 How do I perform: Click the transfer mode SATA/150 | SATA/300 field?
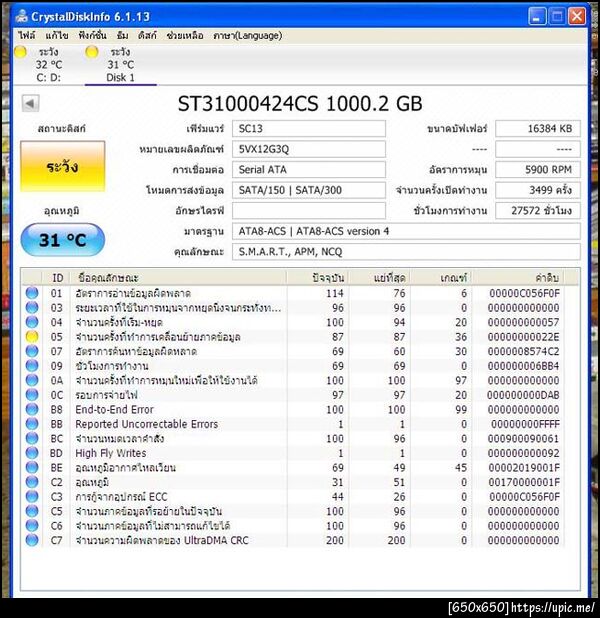309,190
